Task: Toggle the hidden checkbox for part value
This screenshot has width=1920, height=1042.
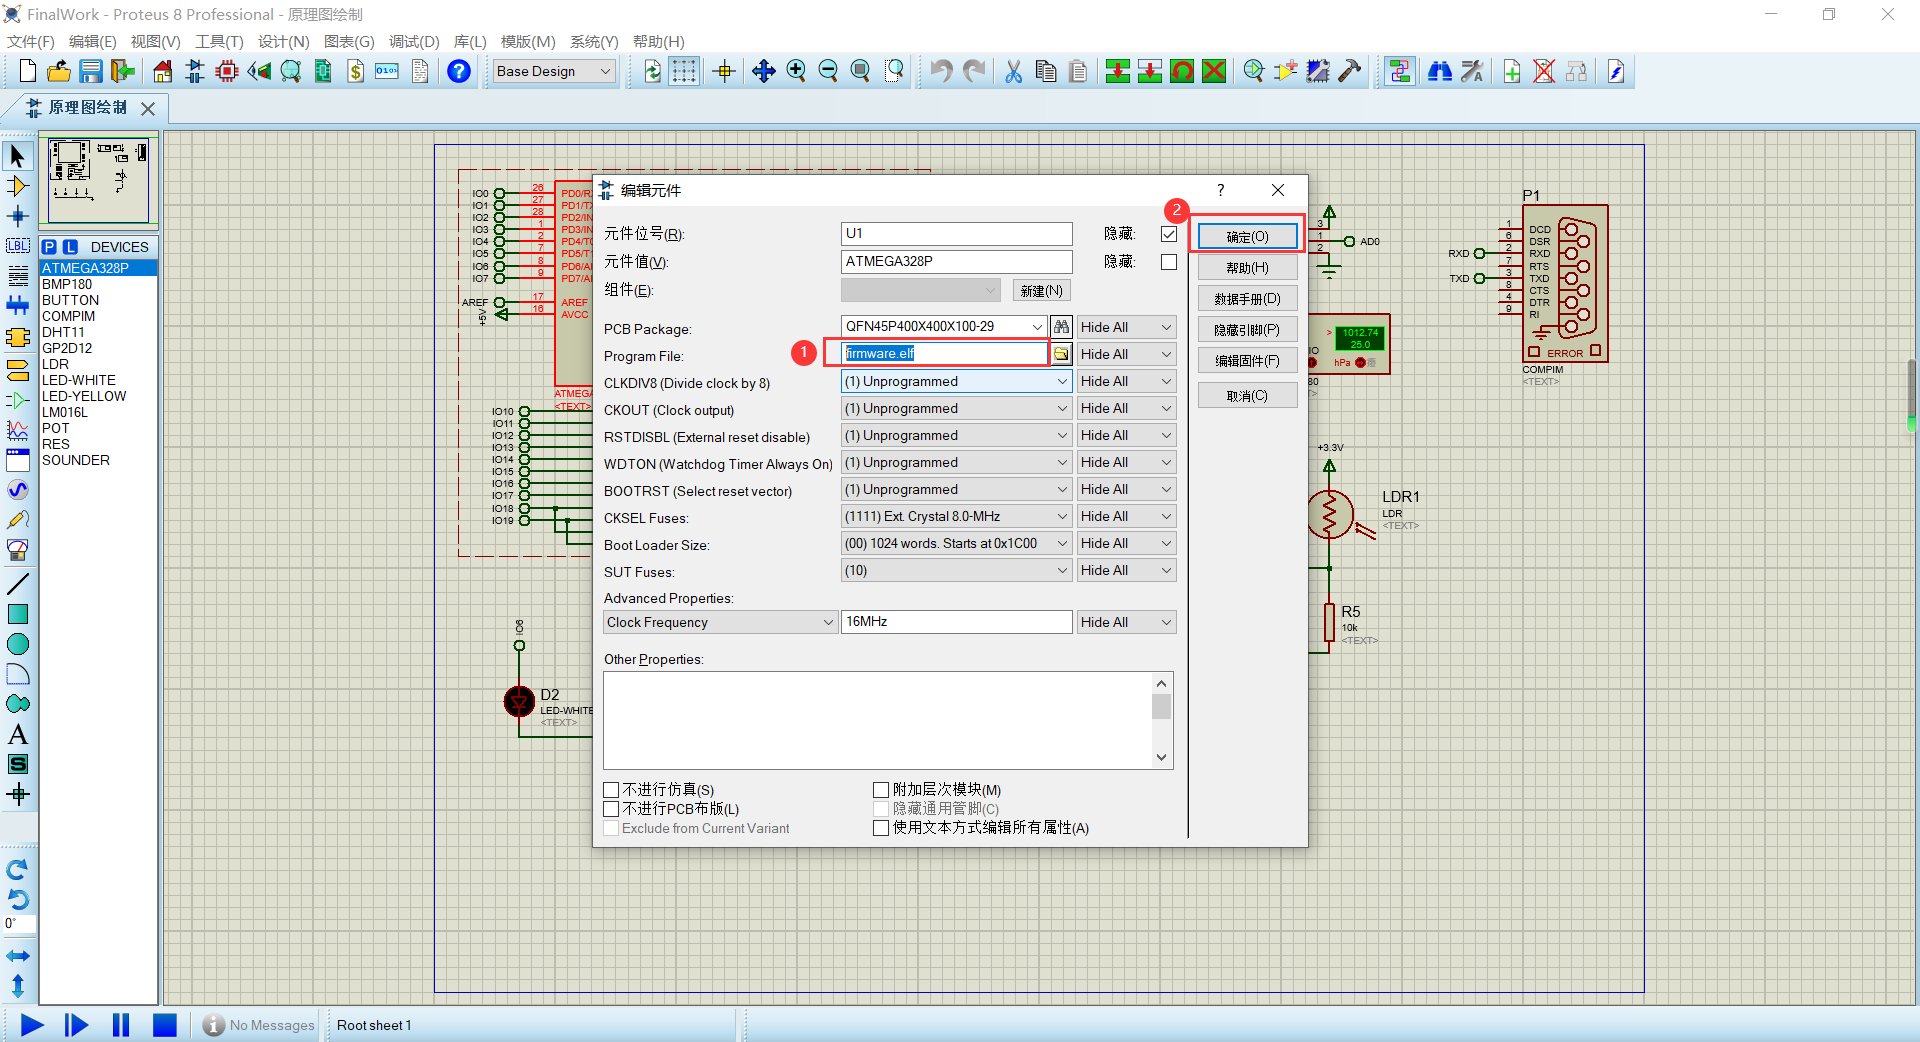Action: 1169,262
